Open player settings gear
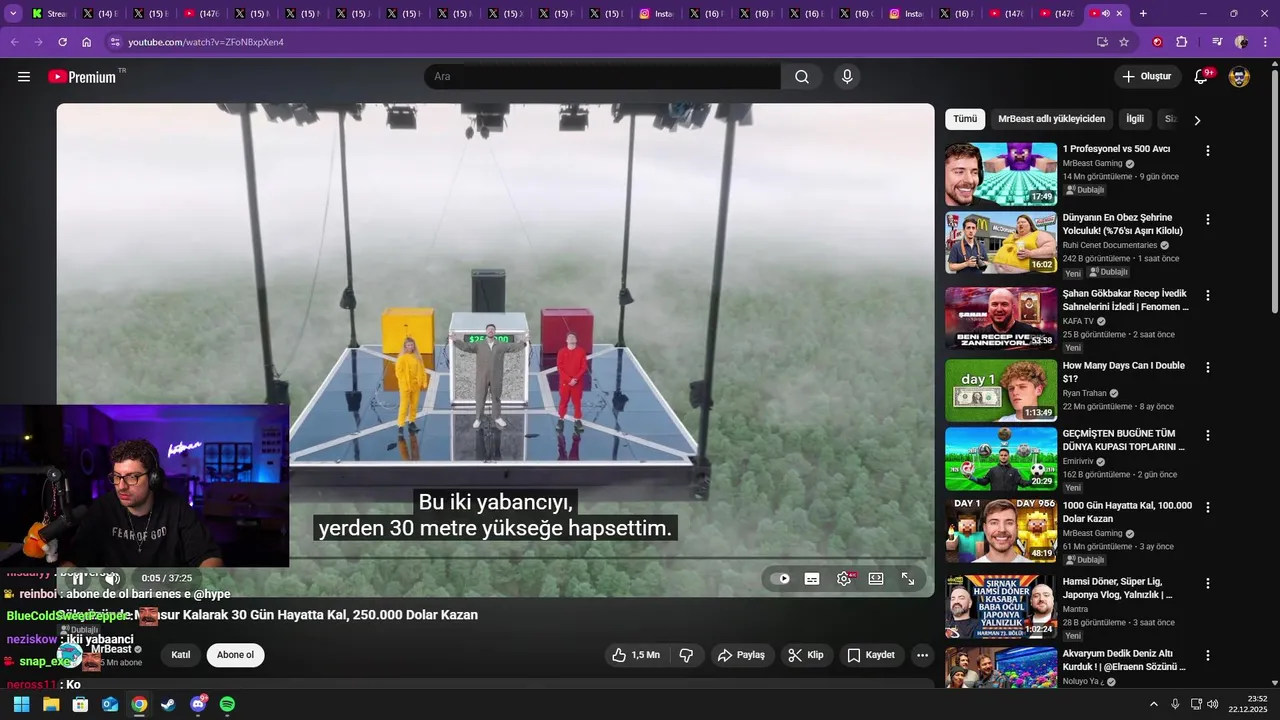The image size is (1280, 720). coord(844,579)
